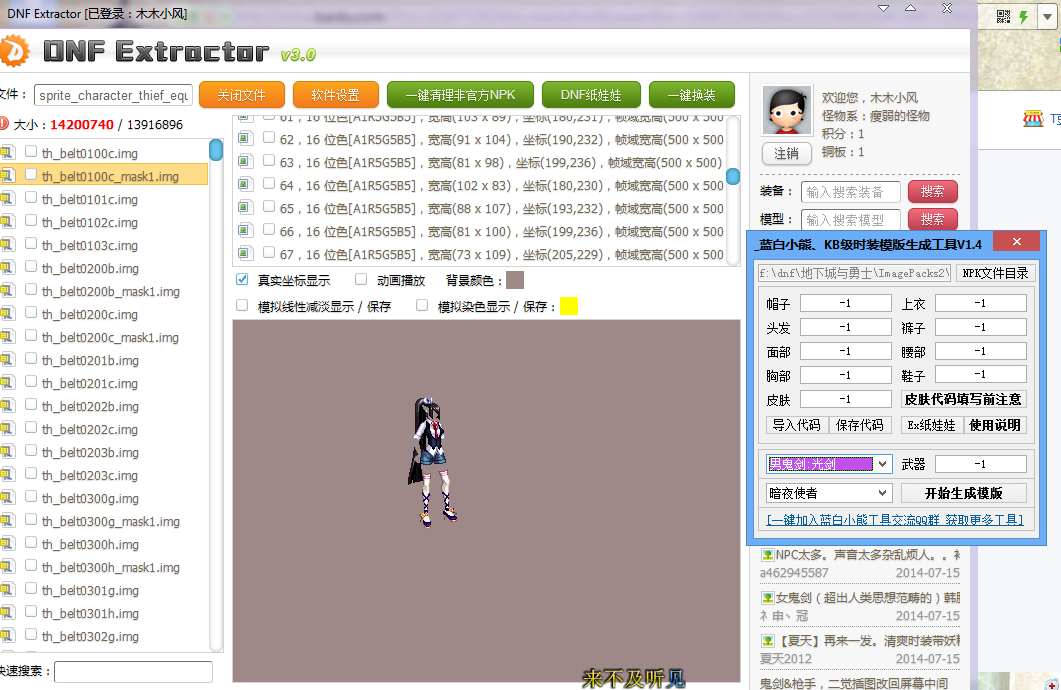Enable 动画播放 checkbox
The height and width of the screenshot is (690, 1061).
point(361,279)
